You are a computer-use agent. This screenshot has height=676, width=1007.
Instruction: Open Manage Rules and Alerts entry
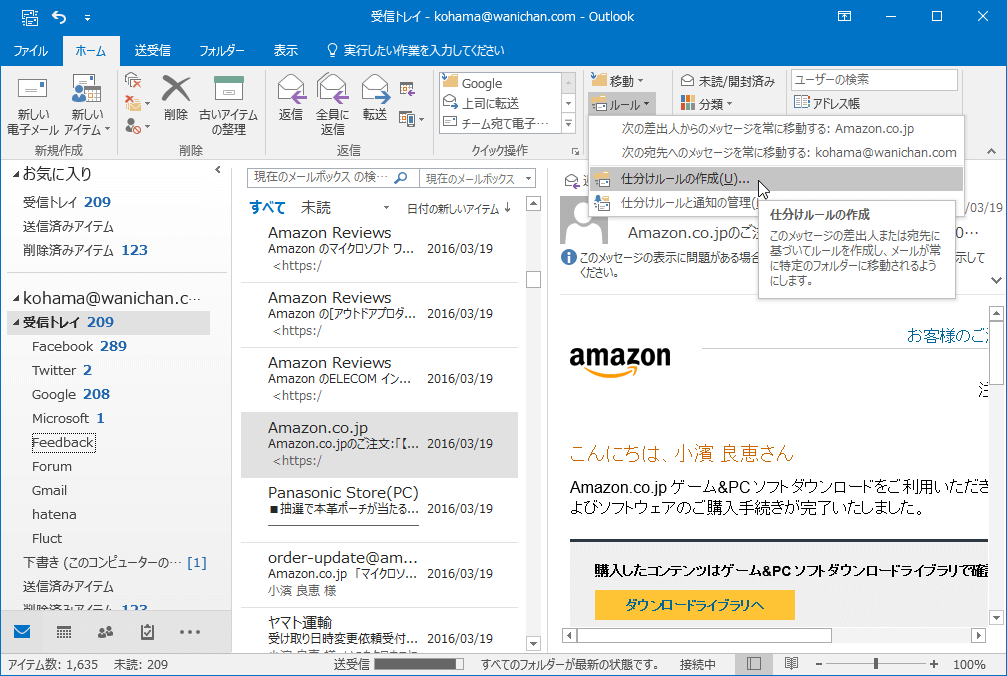(674, 203)
